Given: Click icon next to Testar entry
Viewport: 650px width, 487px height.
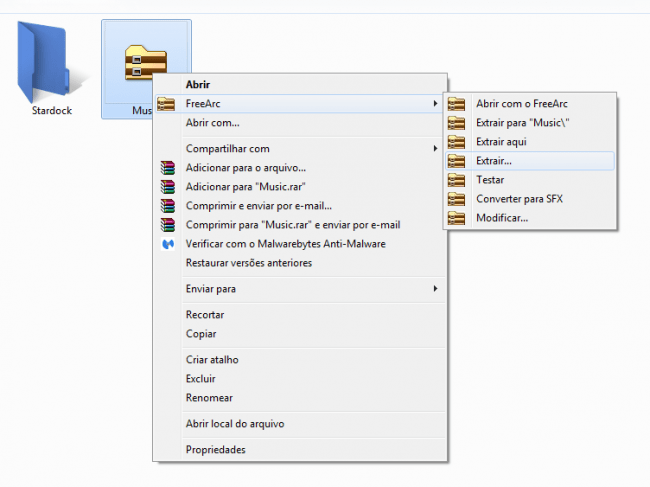Looking at the screenshot, I should pos(457,180).
